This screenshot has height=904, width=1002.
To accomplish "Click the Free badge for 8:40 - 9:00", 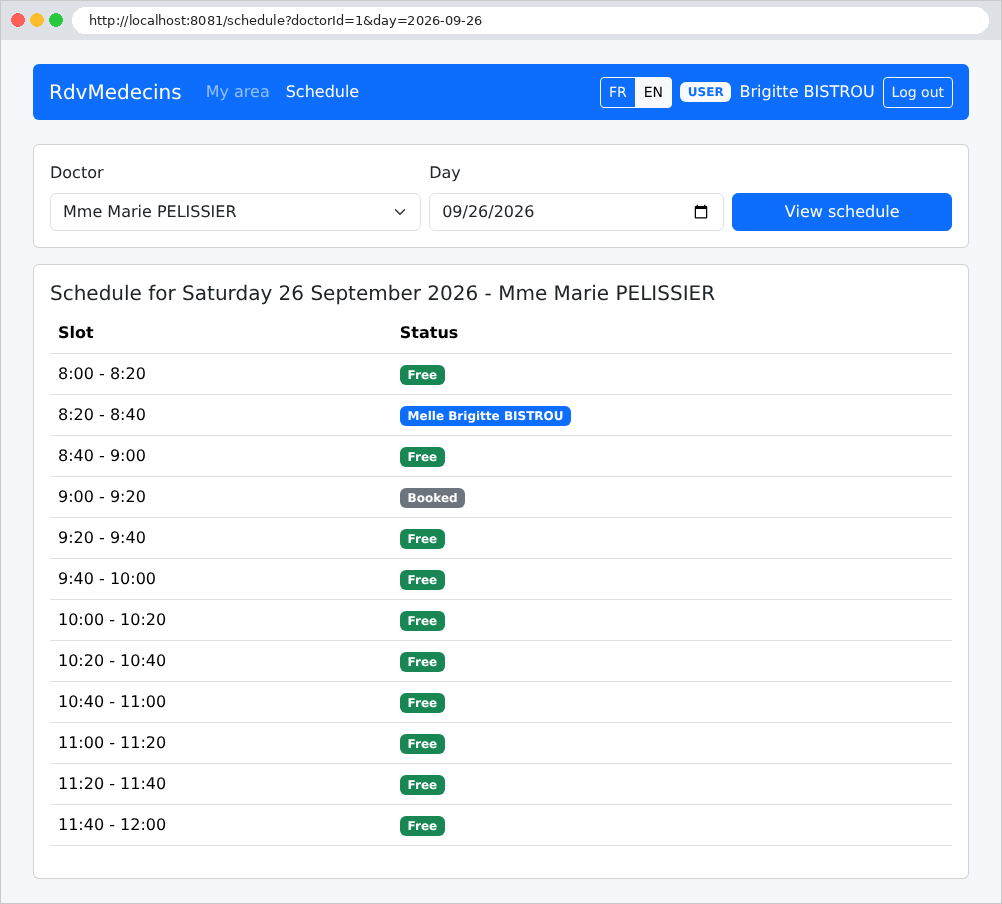I will 422,456.
